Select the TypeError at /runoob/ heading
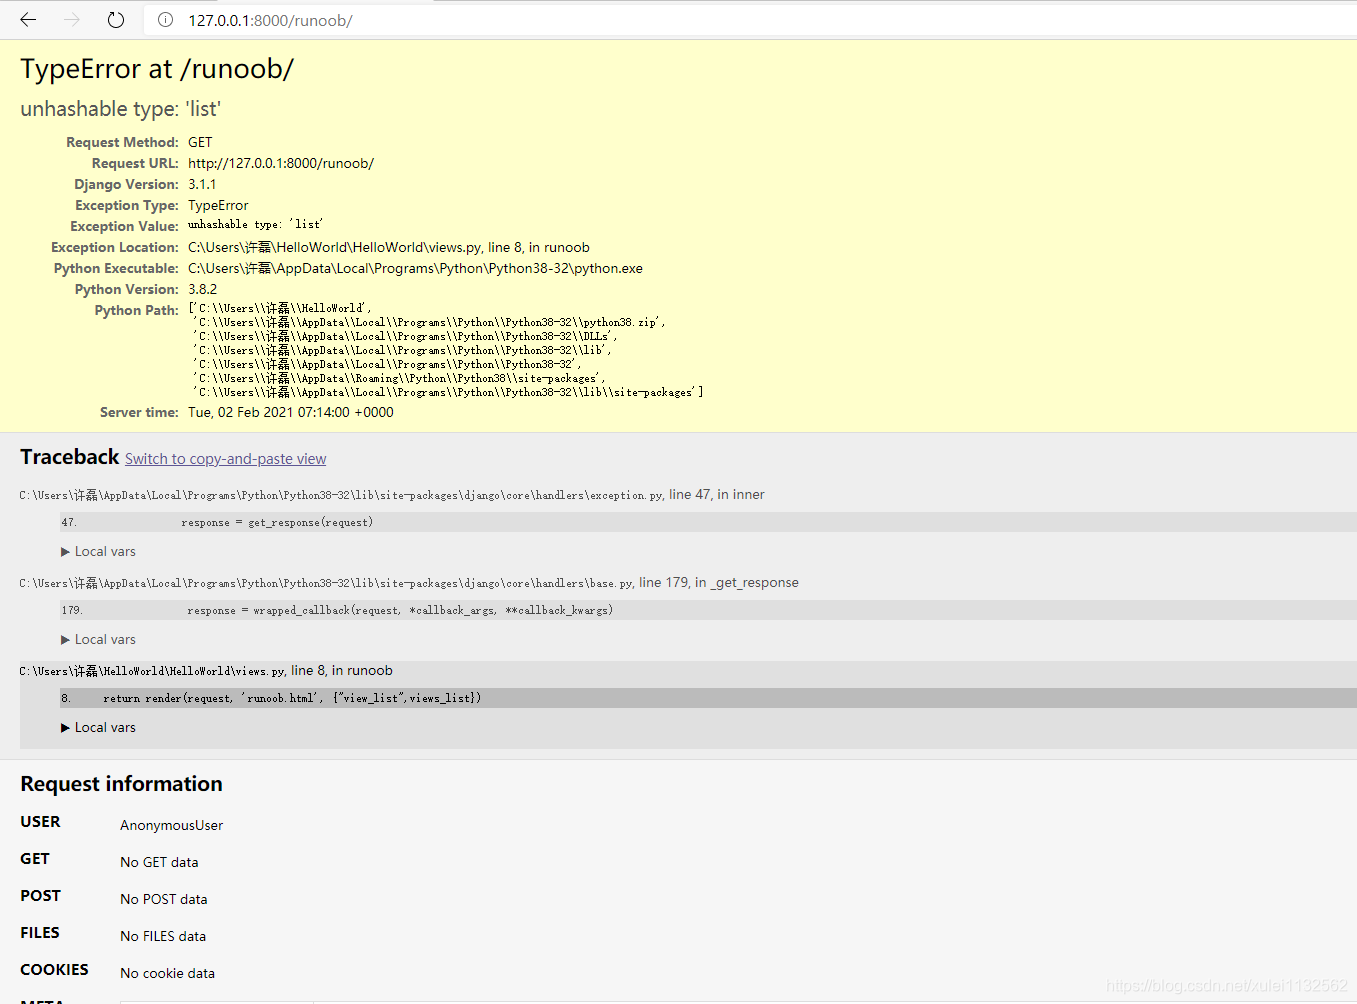Screen dimensions: 1357x1004 157,69
